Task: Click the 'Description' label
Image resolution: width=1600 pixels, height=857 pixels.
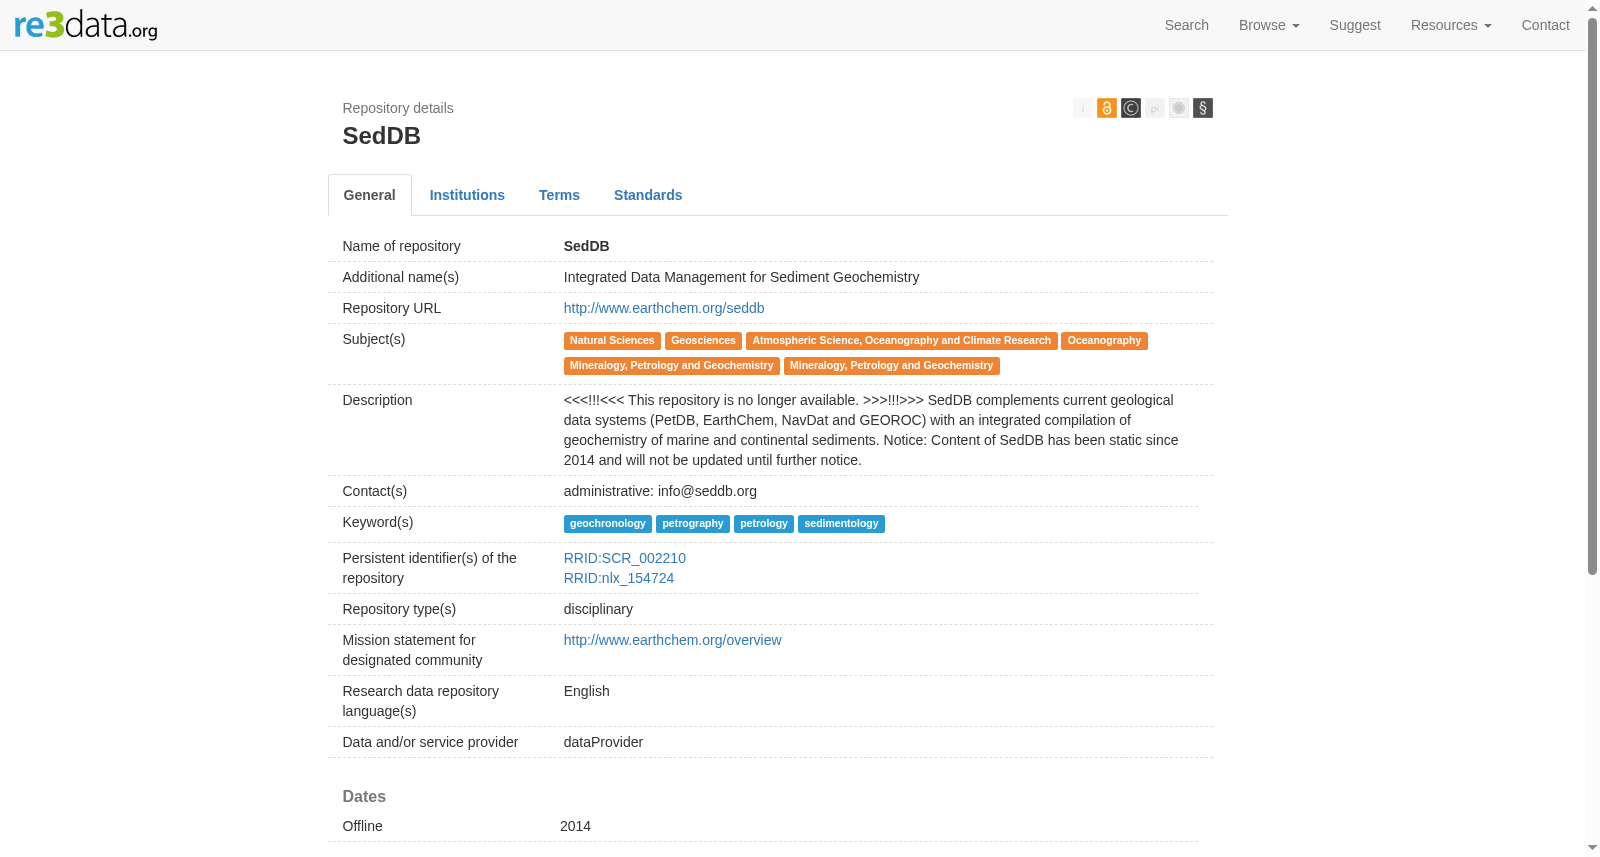Action: [378, 400]
